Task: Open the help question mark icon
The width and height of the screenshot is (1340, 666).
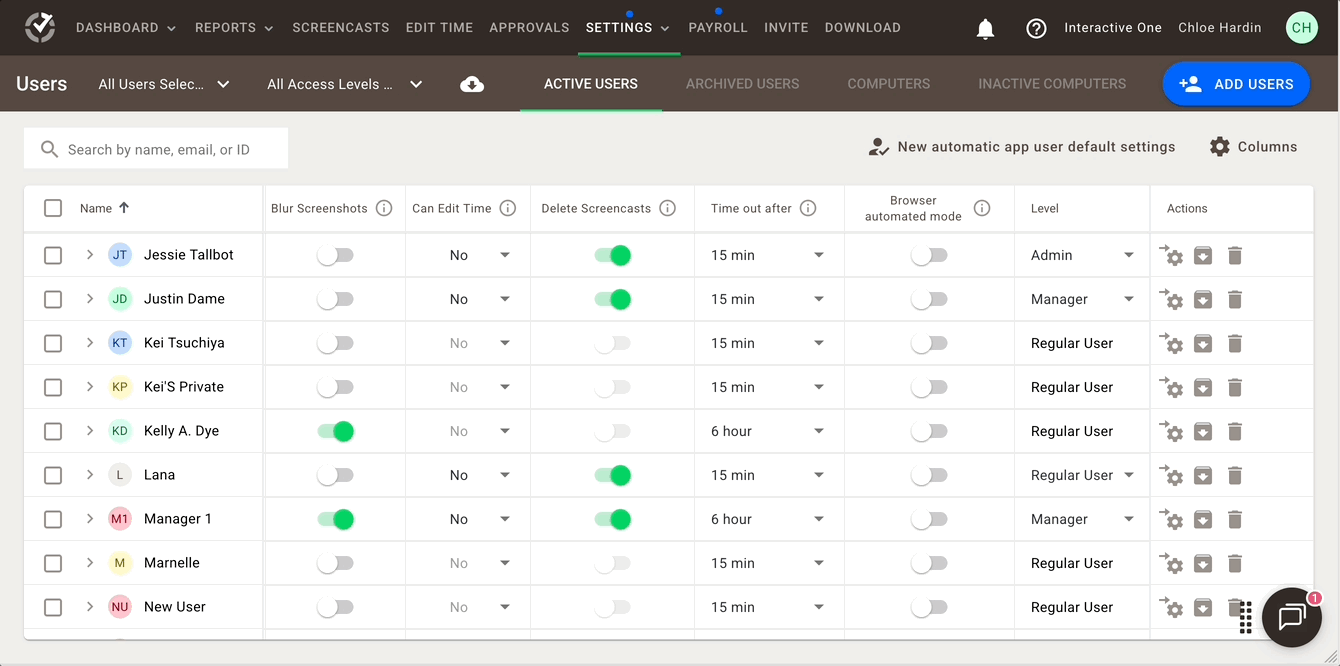Action: pos(1036,29)
